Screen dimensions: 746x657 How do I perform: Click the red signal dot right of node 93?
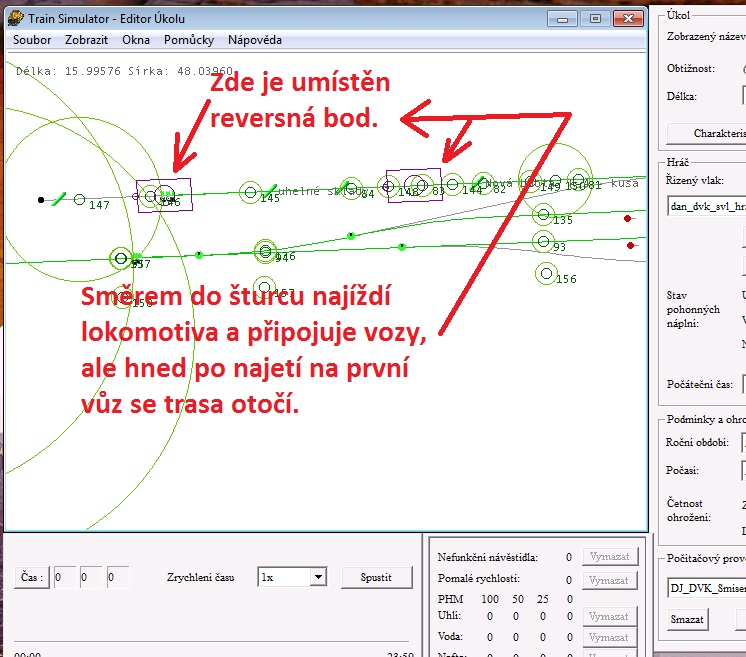[x=630, y=245]
